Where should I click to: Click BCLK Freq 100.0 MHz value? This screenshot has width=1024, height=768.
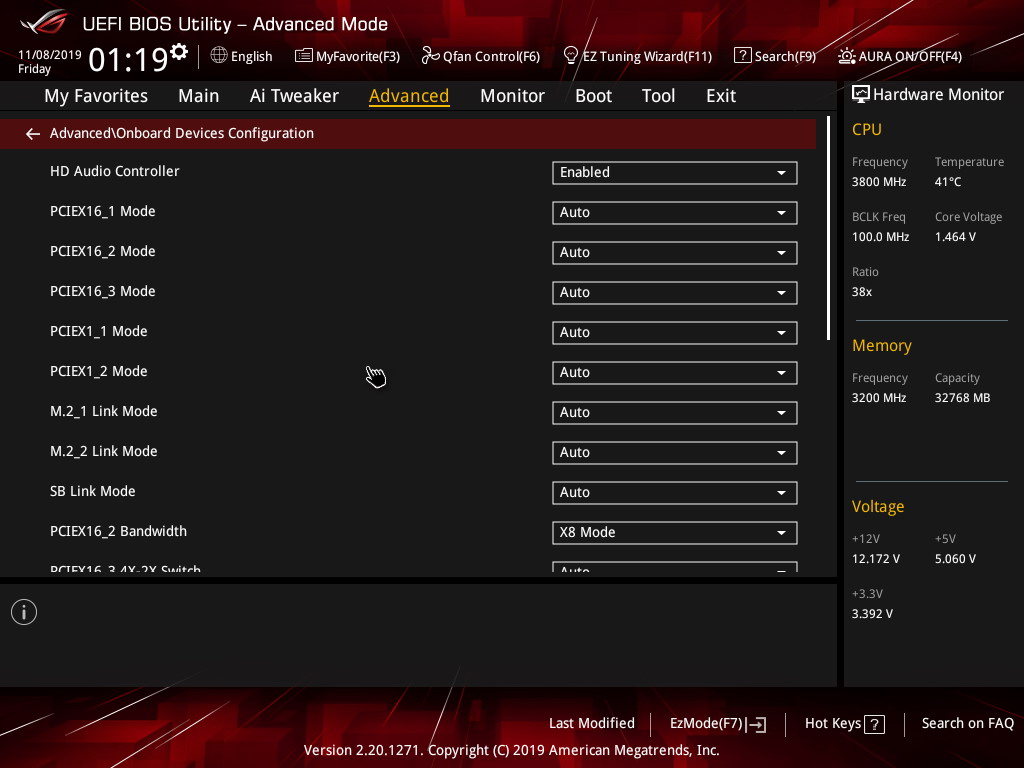pos(880,237)
